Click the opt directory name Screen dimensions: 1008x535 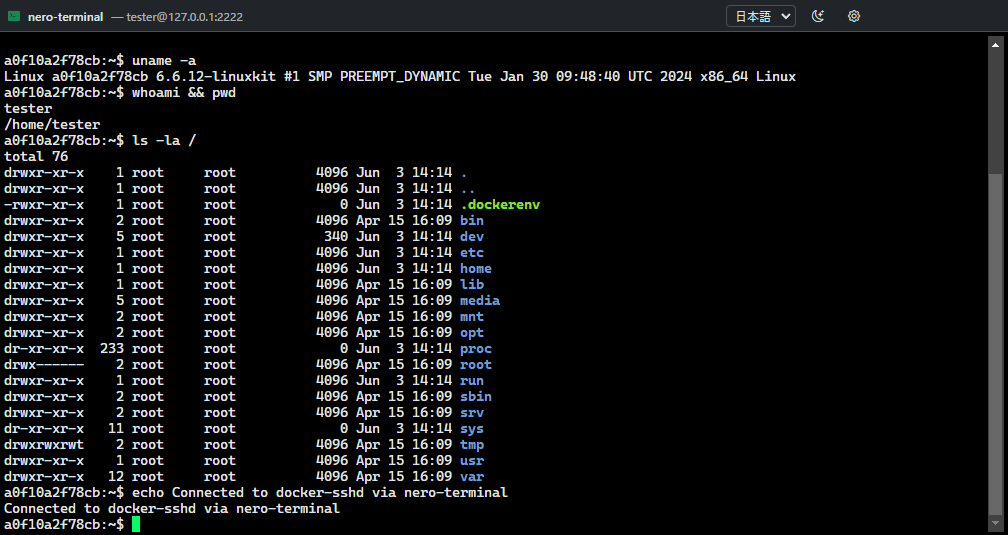click(x=472, y=333)
